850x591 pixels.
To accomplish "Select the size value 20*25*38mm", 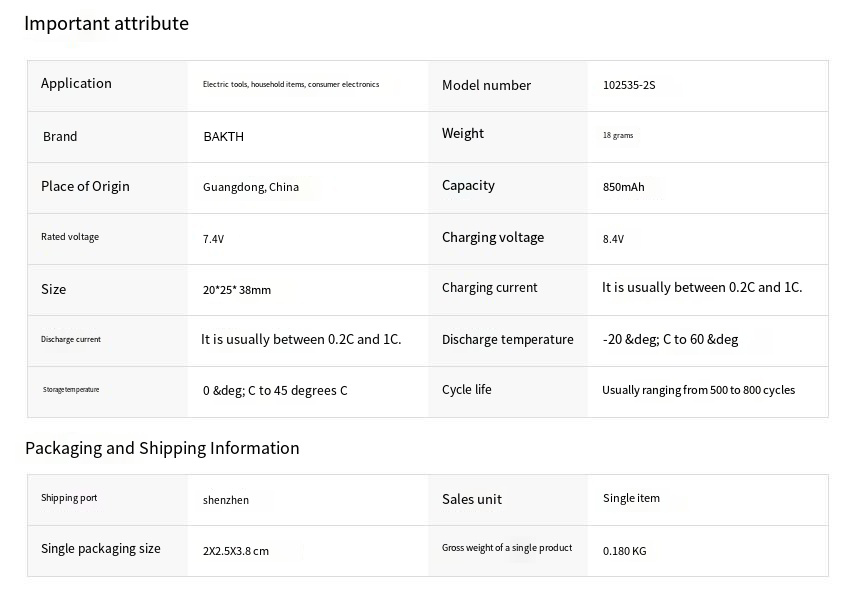I will 236,290.
